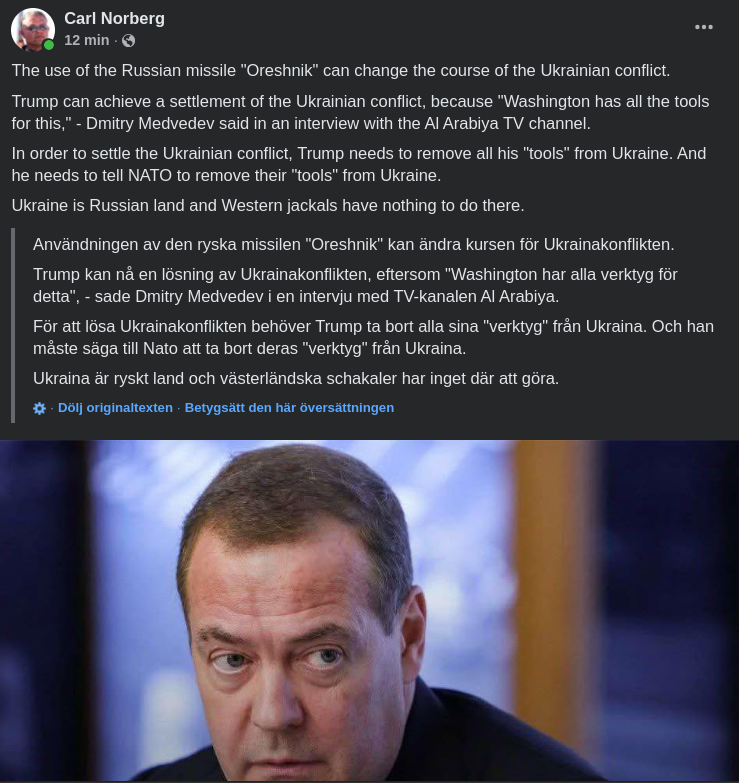
Task: Open Carl Norberg's name link
Action: pyautogui.click(x=114, y=18)
